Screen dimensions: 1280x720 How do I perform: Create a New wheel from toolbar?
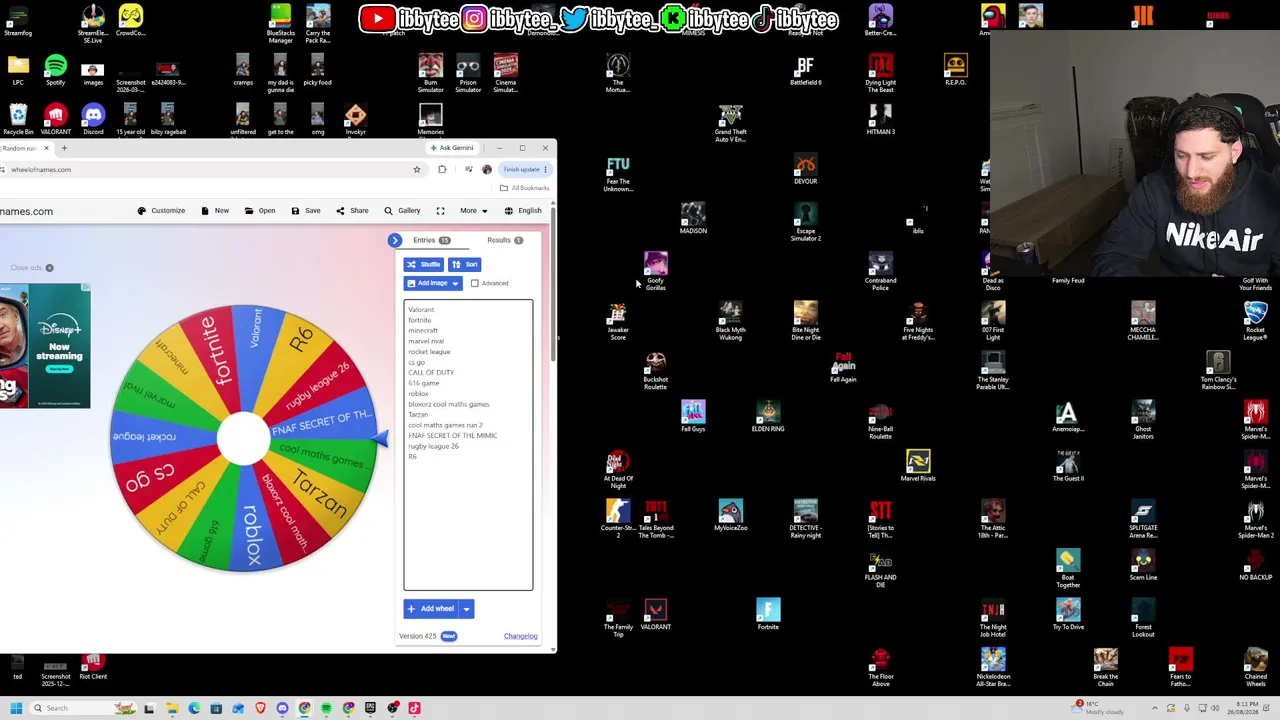[215, 211]
